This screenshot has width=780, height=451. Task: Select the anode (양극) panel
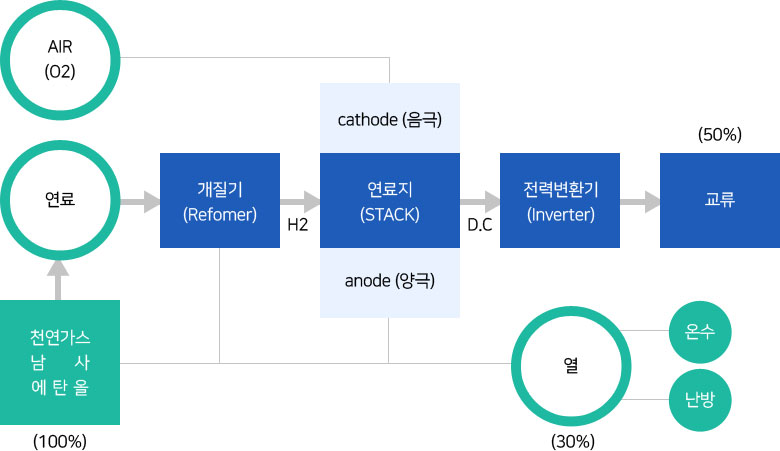click(x=390, y=281)
